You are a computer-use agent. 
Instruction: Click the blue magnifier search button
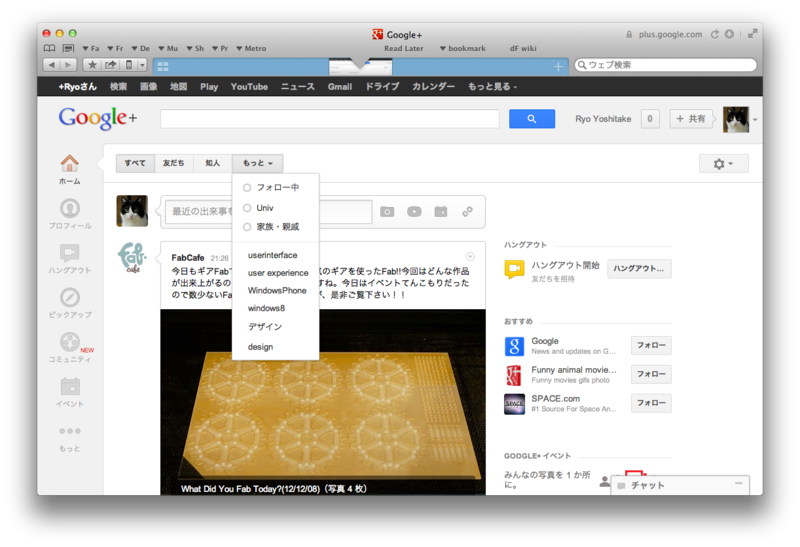(x=532, y=119)
